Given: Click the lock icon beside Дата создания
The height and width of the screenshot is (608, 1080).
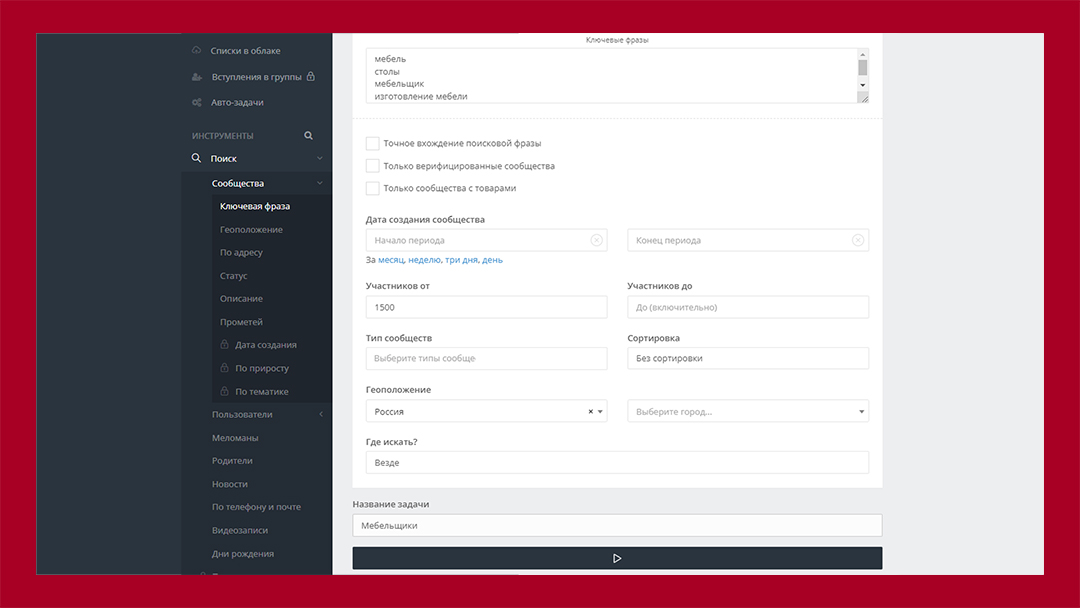Looking at the screenshot, I should (x=225, y=344).
